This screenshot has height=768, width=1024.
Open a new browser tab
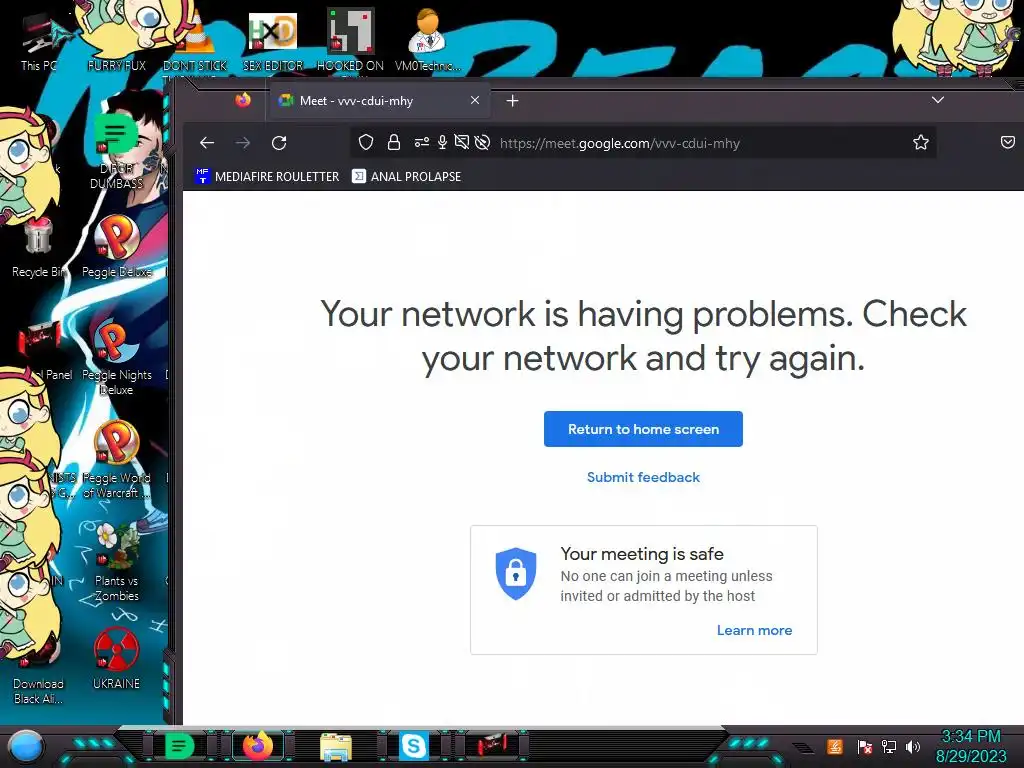coord(513,101)
